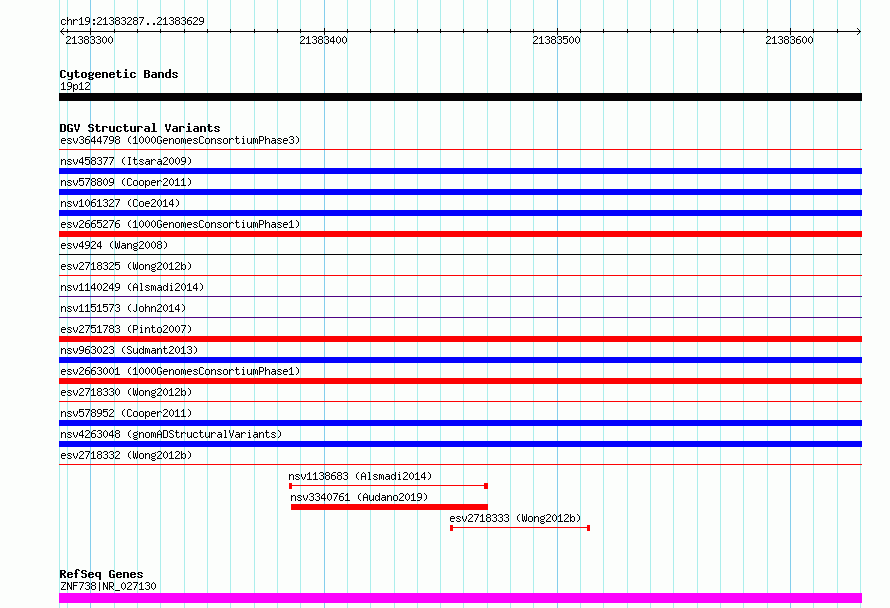Click the nsv1061327 (Coe2014) label
The image size is (890, 608).
tap(120, 203)
